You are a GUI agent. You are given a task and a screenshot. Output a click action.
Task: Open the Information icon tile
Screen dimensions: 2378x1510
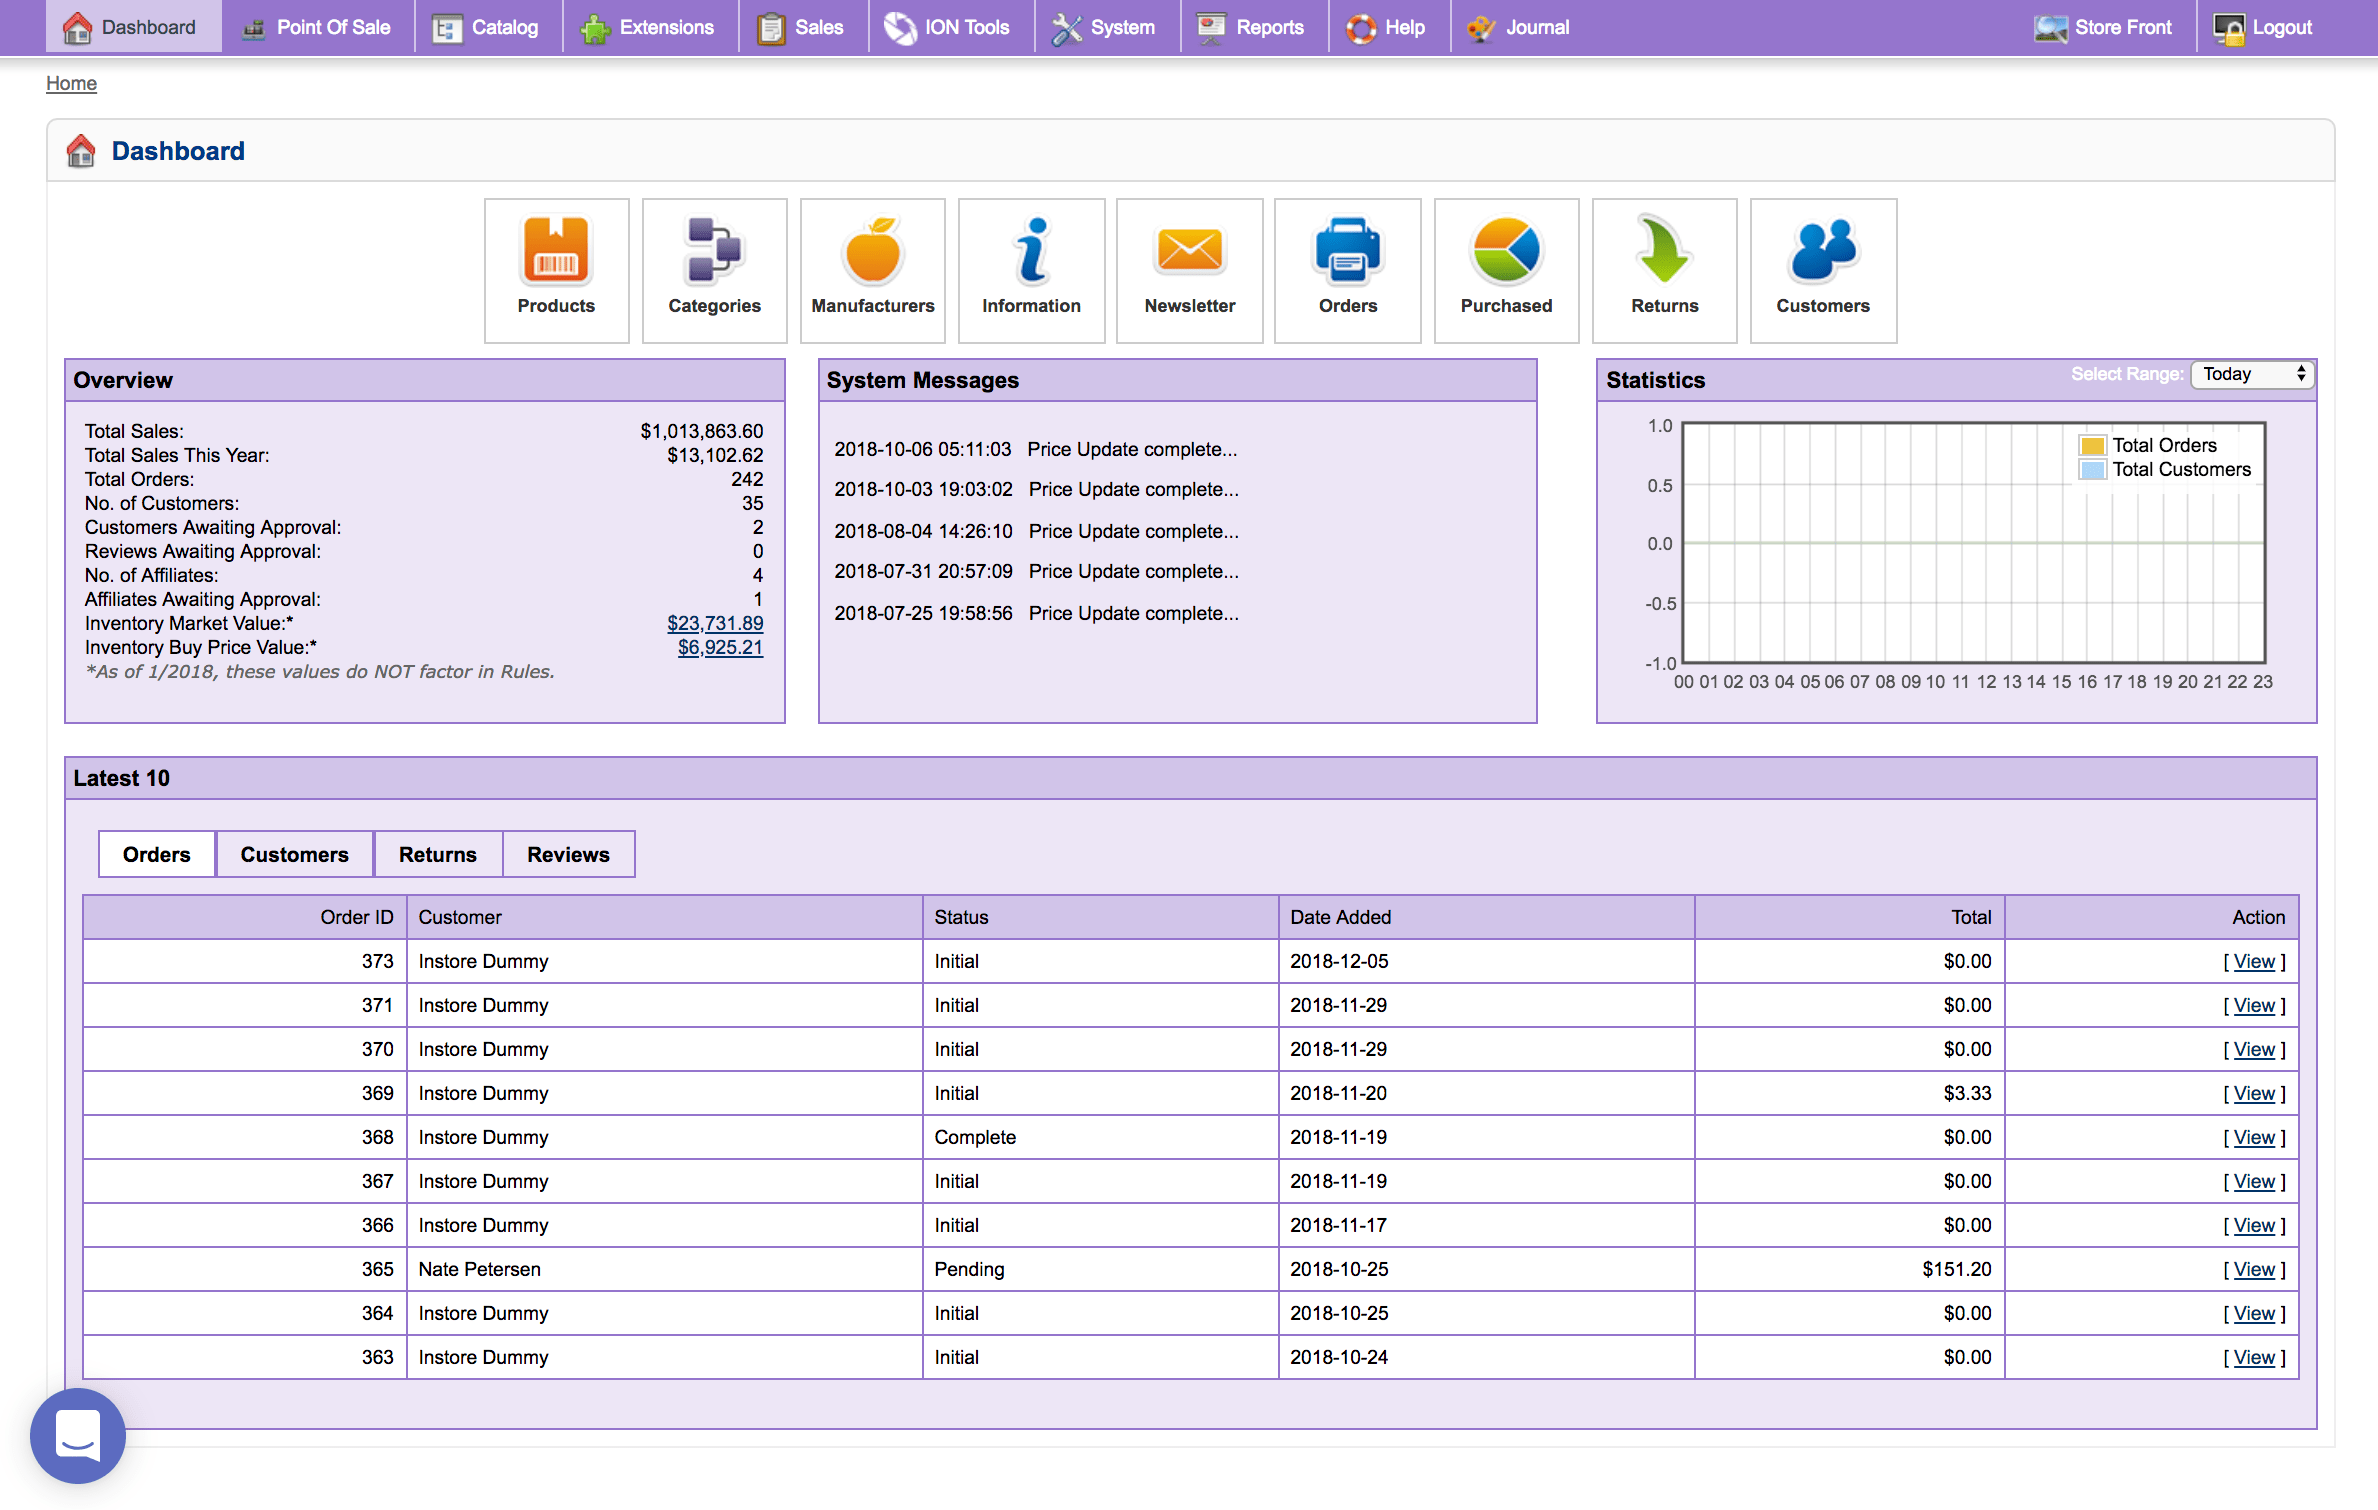(1031, 268)
